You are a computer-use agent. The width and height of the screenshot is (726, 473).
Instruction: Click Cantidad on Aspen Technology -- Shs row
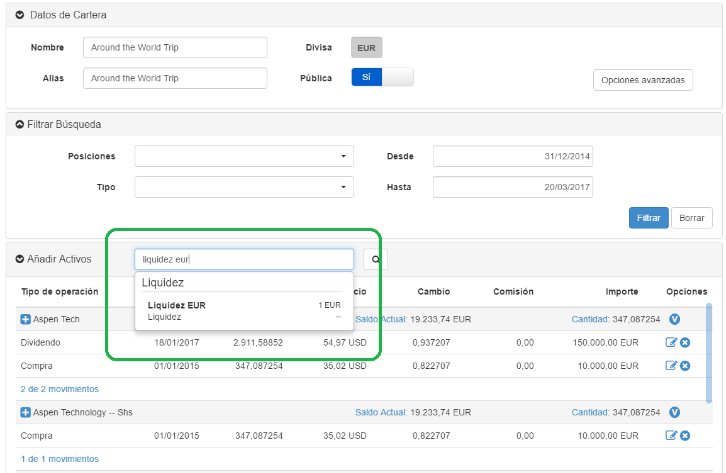tap(590, 412)
